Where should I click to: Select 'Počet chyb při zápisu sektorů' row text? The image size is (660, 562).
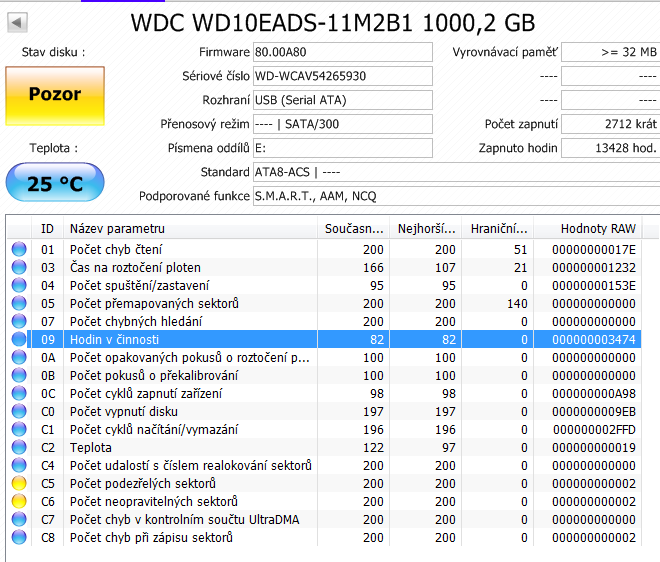point(151,538)
